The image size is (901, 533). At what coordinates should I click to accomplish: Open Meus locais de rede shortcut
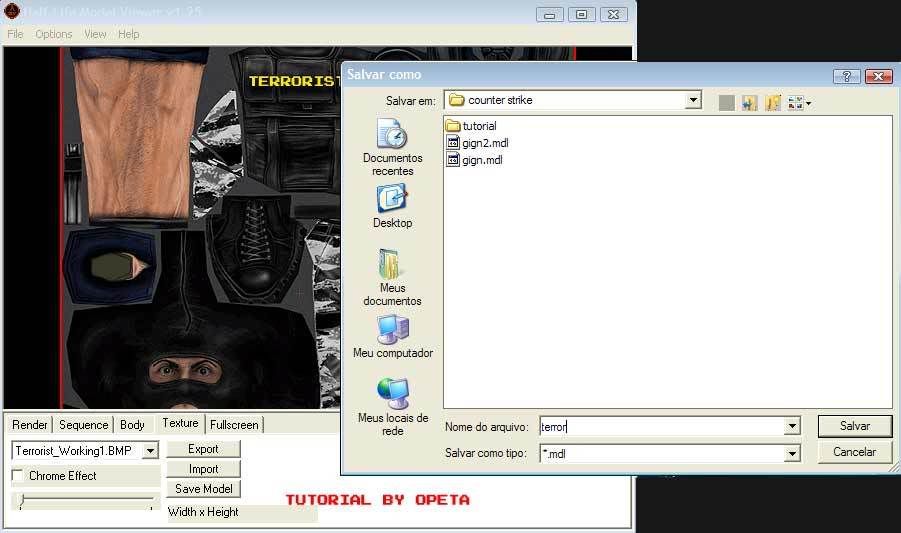(x=392, y=407)
